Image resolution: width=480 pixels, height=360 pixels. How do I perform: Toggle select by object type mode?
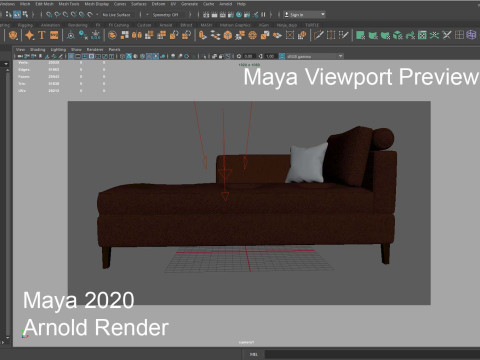click(x=17, y=14)
